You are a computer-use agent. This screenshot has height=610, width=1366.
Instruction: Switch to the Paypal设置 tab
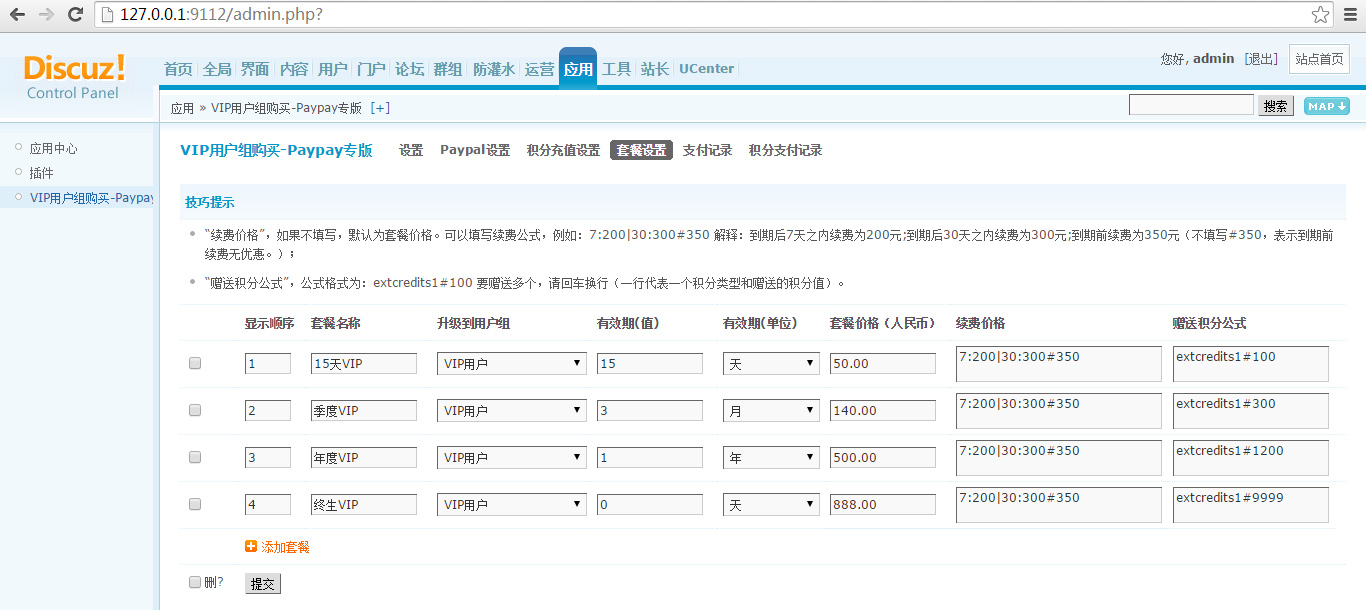[475, 150]
